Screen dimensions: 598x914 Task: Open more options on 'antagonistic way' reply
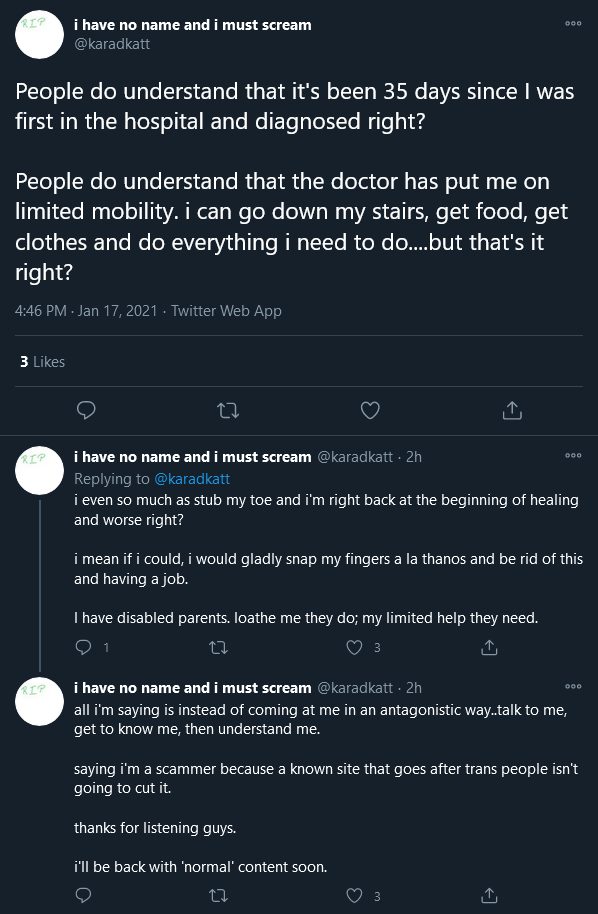point(573,687)
